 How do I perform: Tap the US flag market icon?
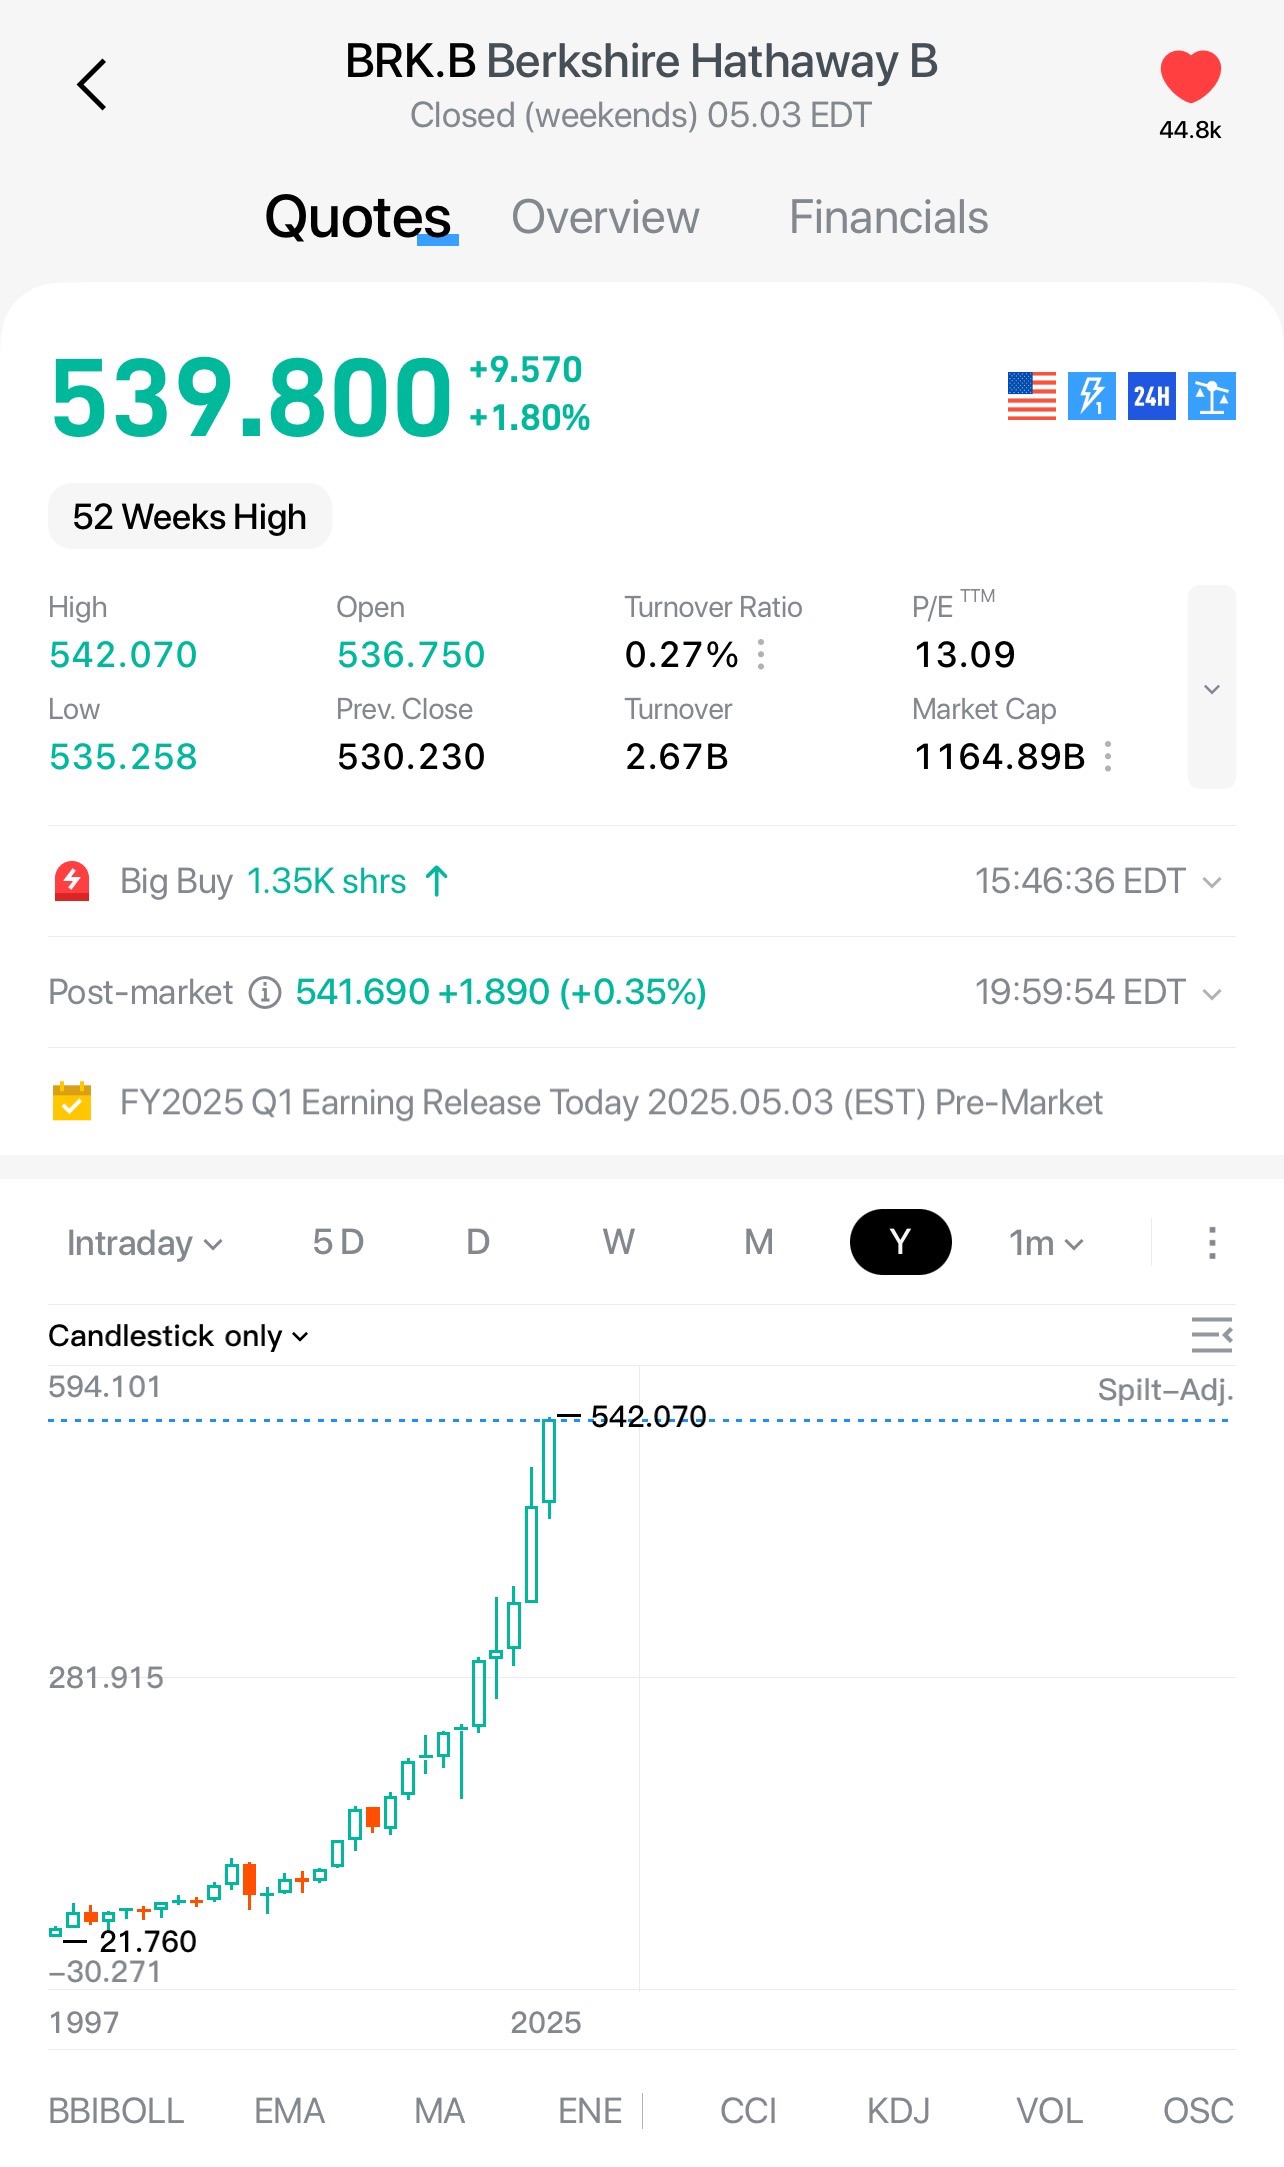(x=1031, y=396)
